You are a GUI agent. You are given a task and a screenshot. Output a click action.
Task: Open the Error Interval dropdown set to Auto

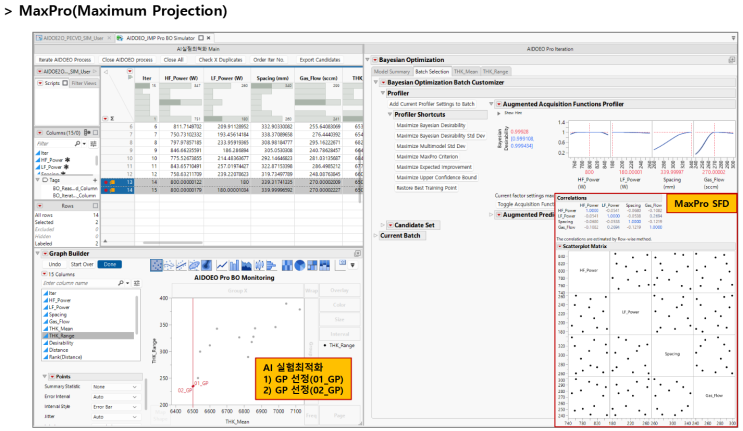pos(115,397)
